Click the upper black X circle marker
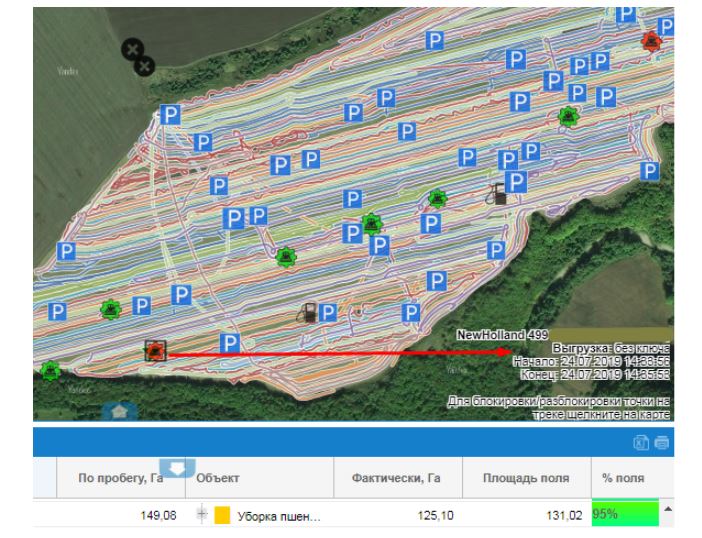702x538 pixels. point(133,50)
